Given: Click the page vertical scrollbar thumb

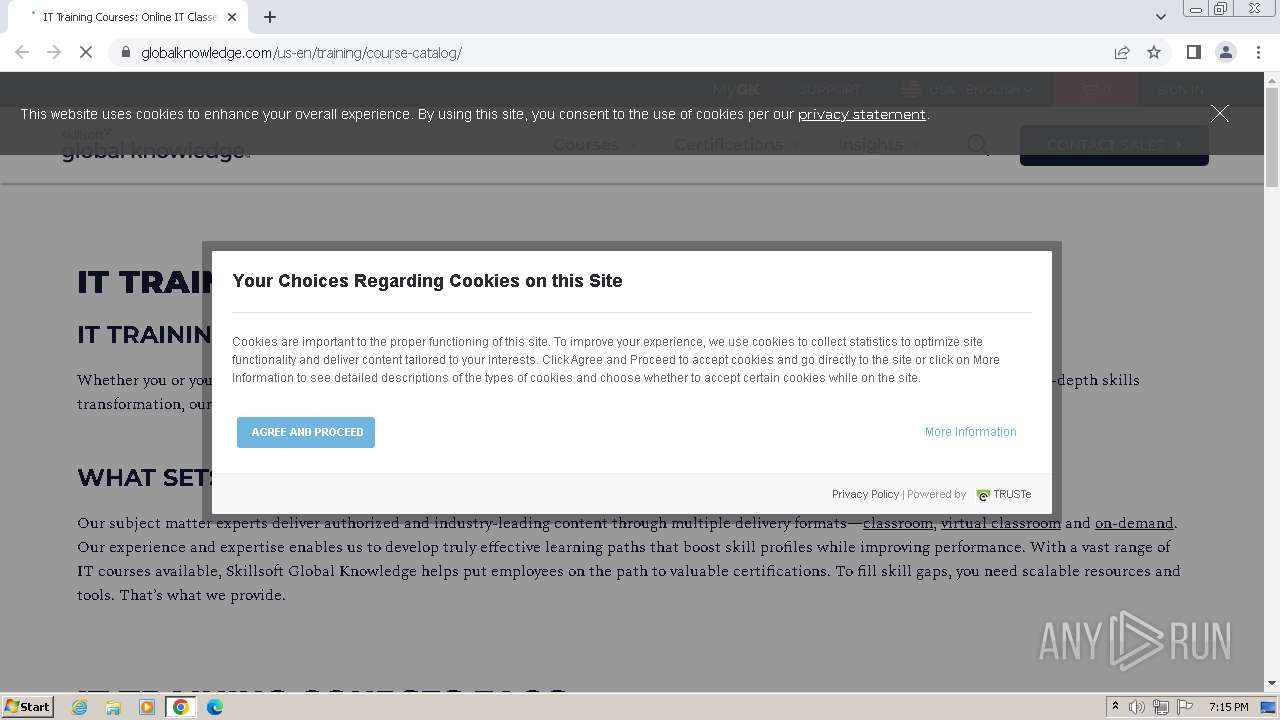Looking at the screenshot, I should click(1272, 135).
